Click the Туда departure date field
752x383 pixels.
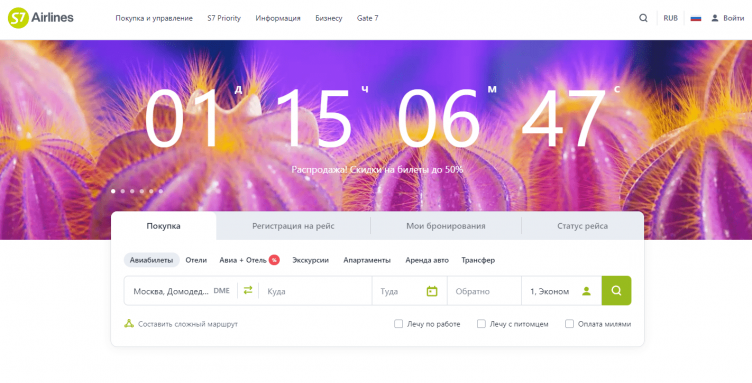coord(410,291)
